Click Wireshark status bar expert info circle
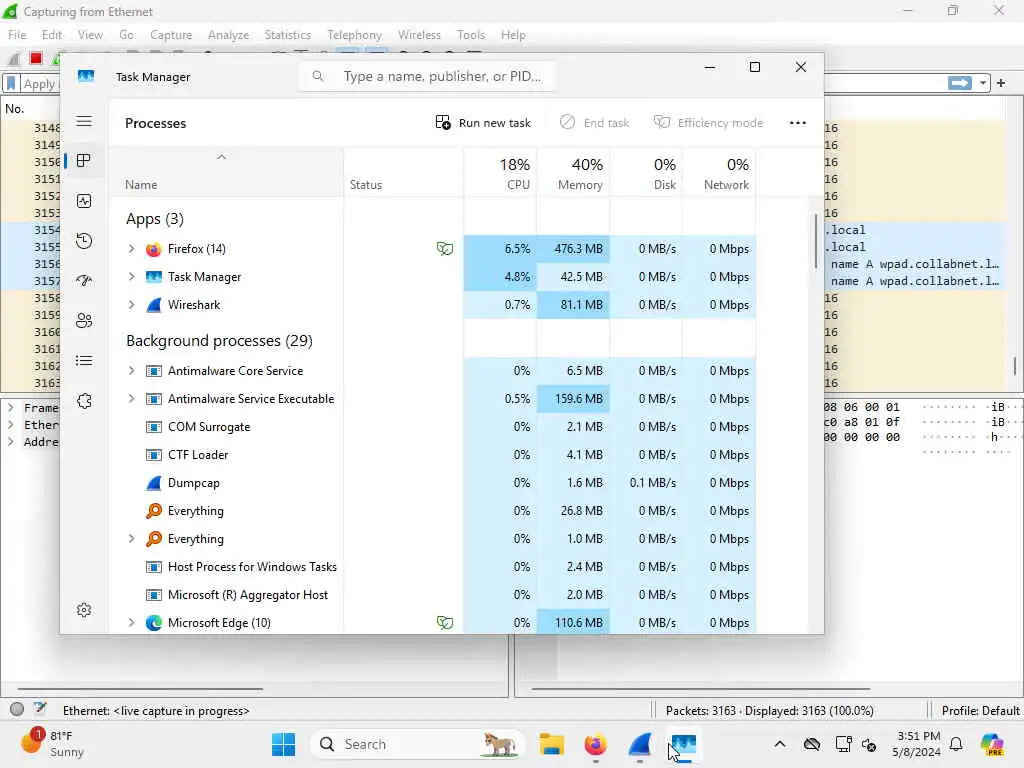Screen dimensions: 1024x768 coord(17,709)
